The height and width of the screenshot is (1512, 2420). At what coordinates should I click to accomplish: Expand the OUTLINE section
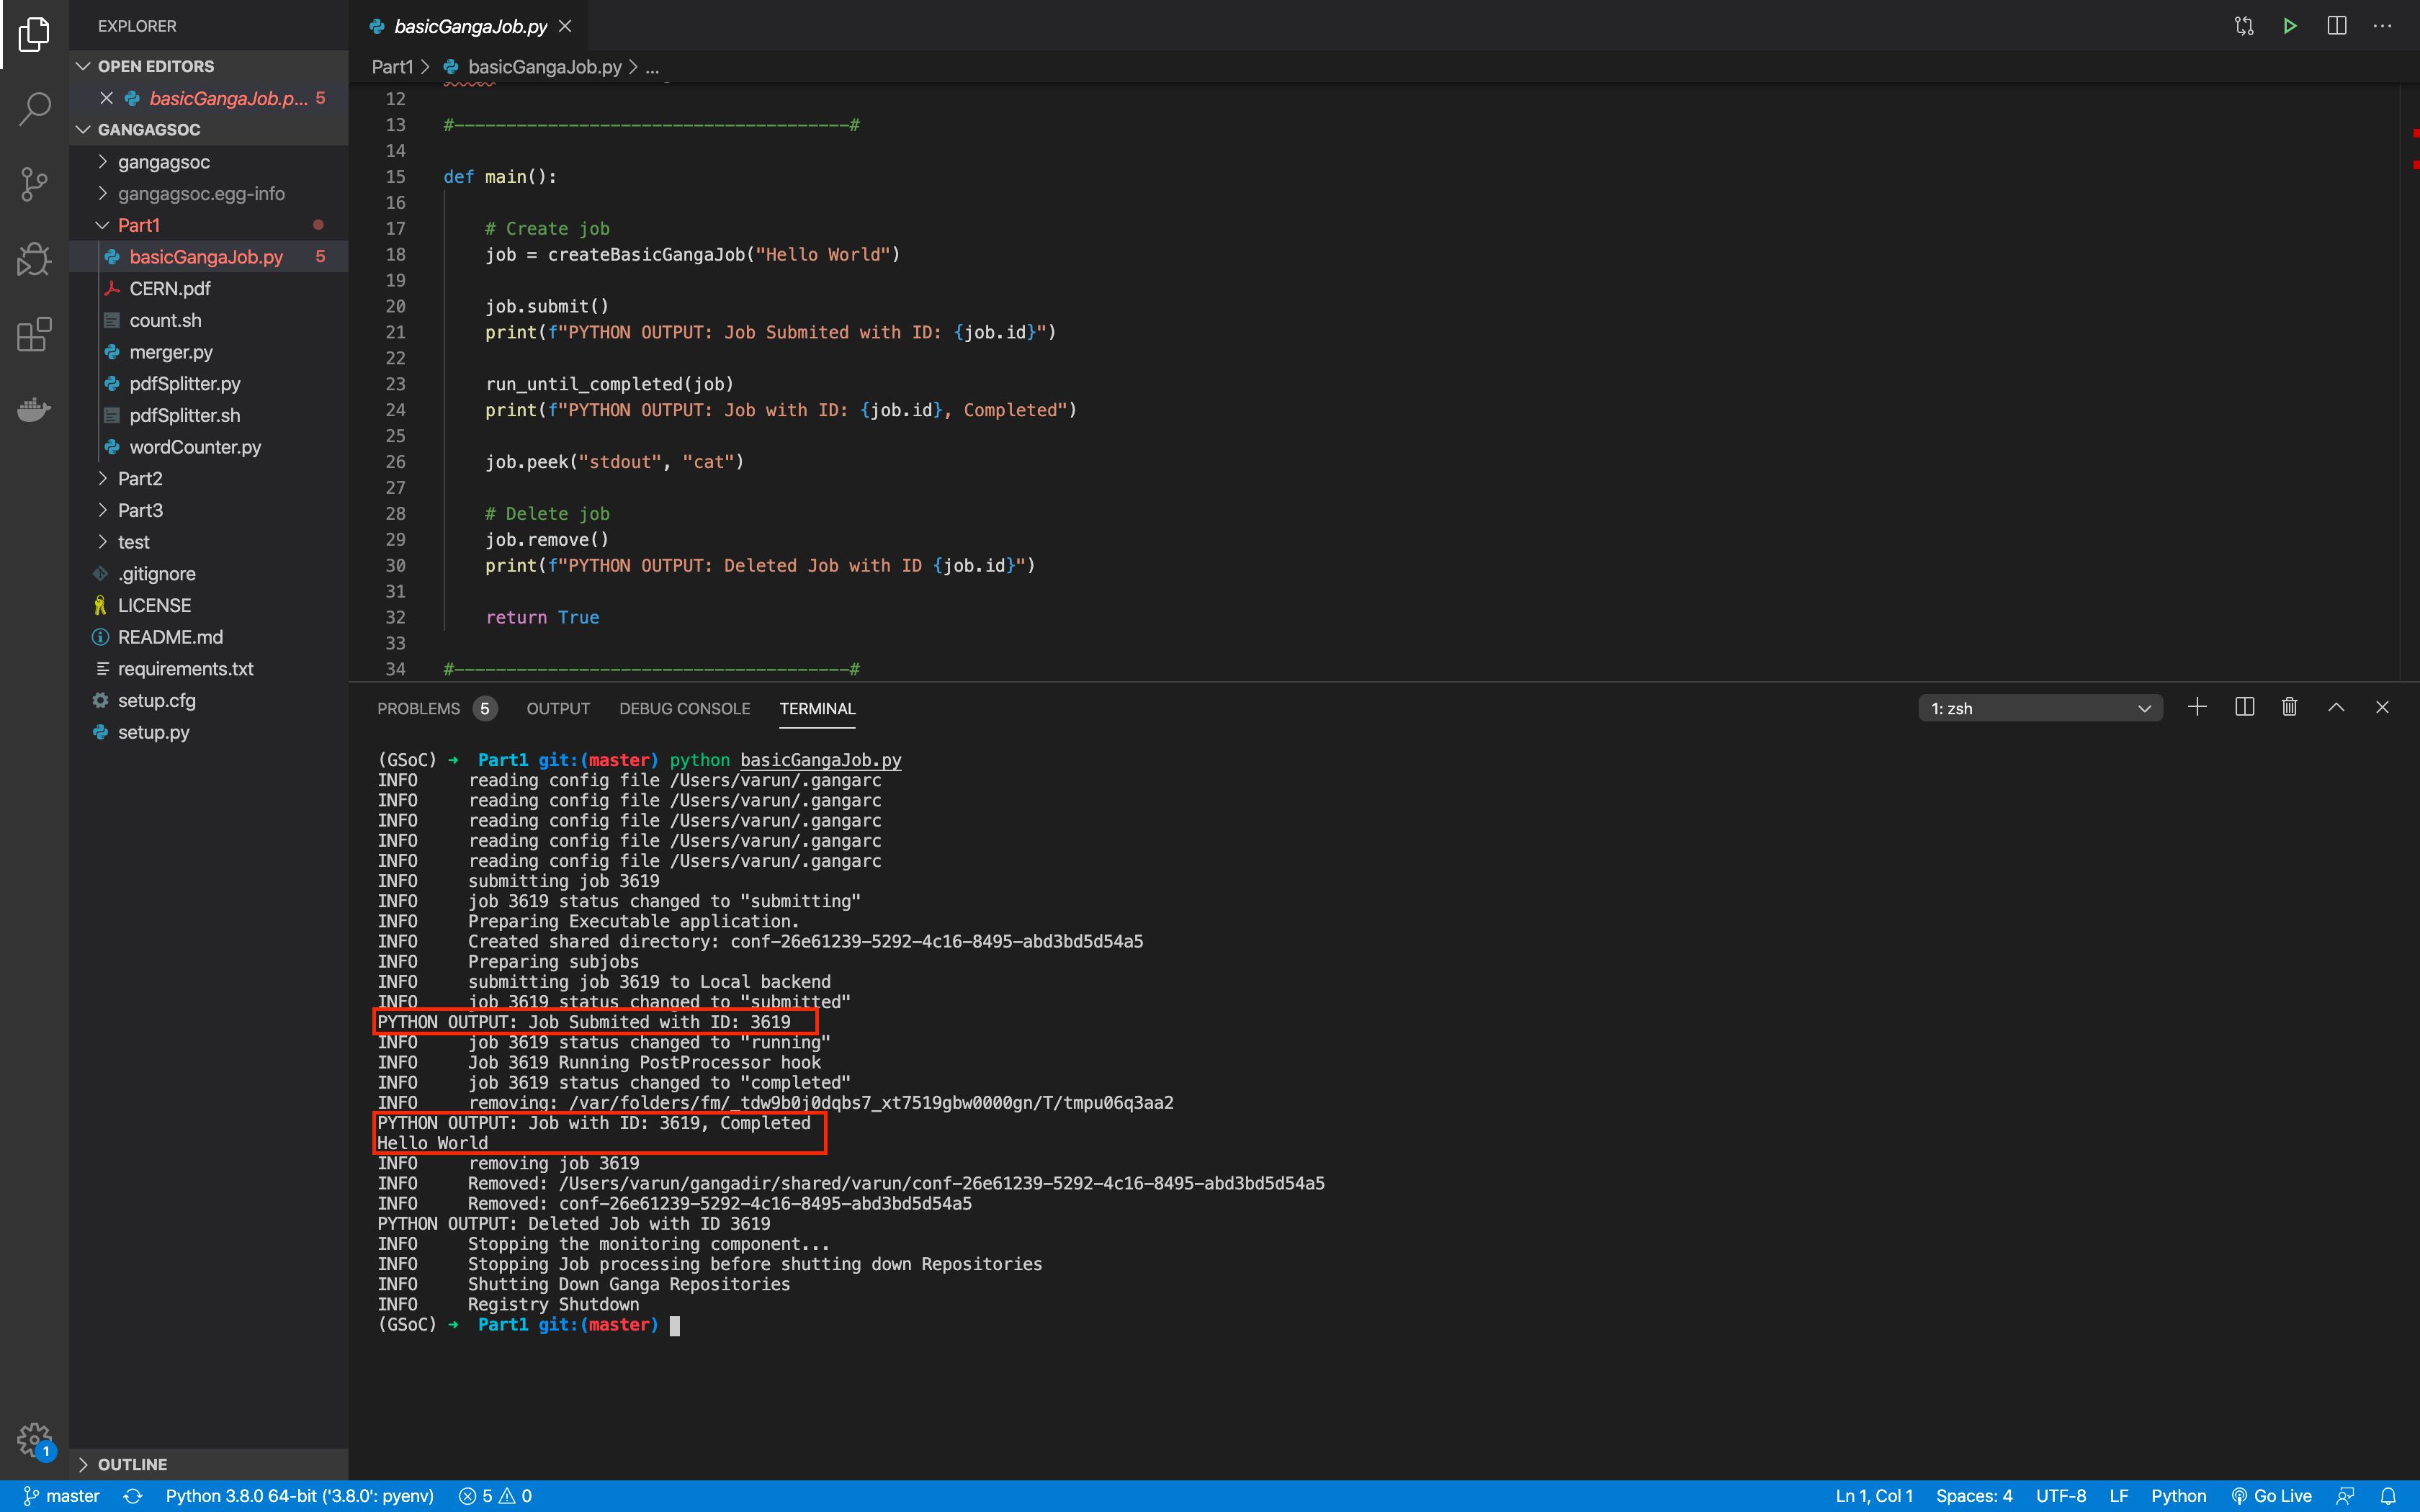208,1464
